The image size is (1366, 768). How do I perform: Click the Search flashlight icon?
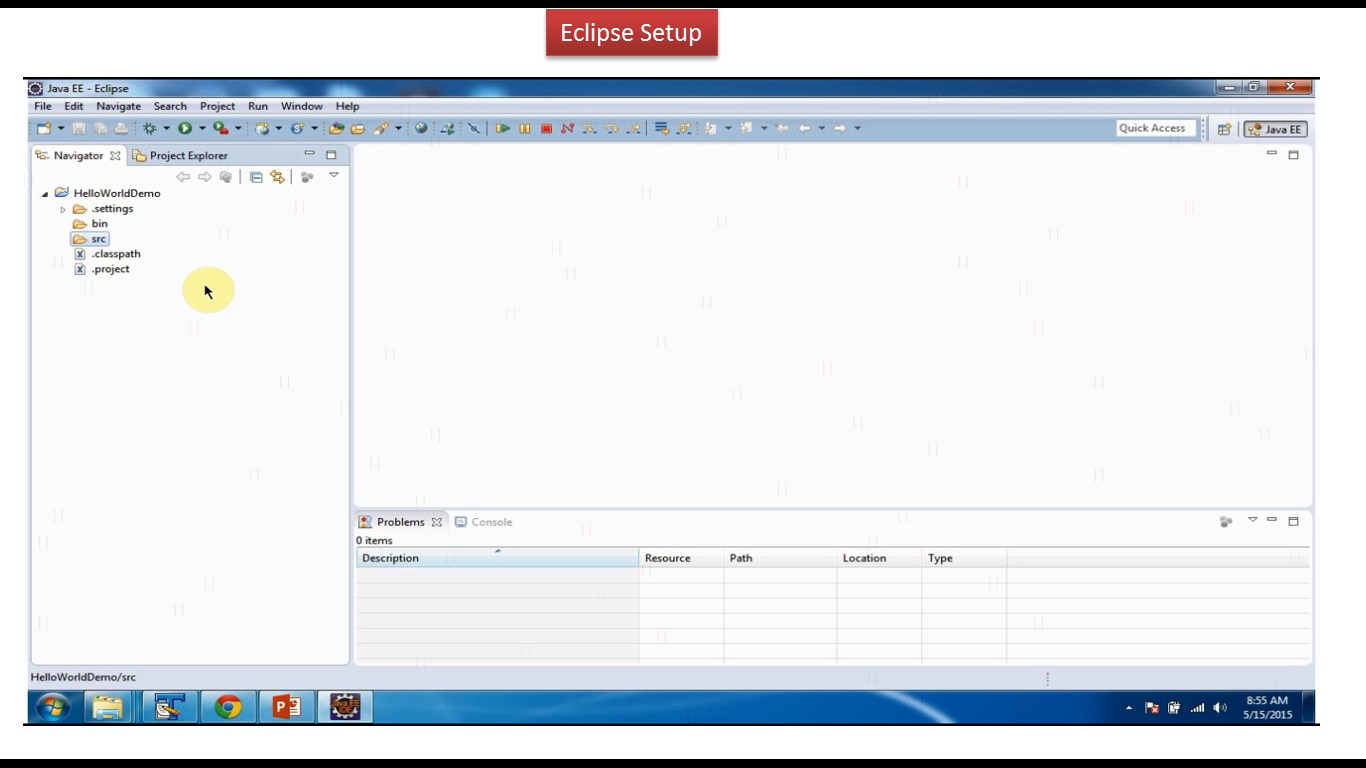[x=381, y=128]
